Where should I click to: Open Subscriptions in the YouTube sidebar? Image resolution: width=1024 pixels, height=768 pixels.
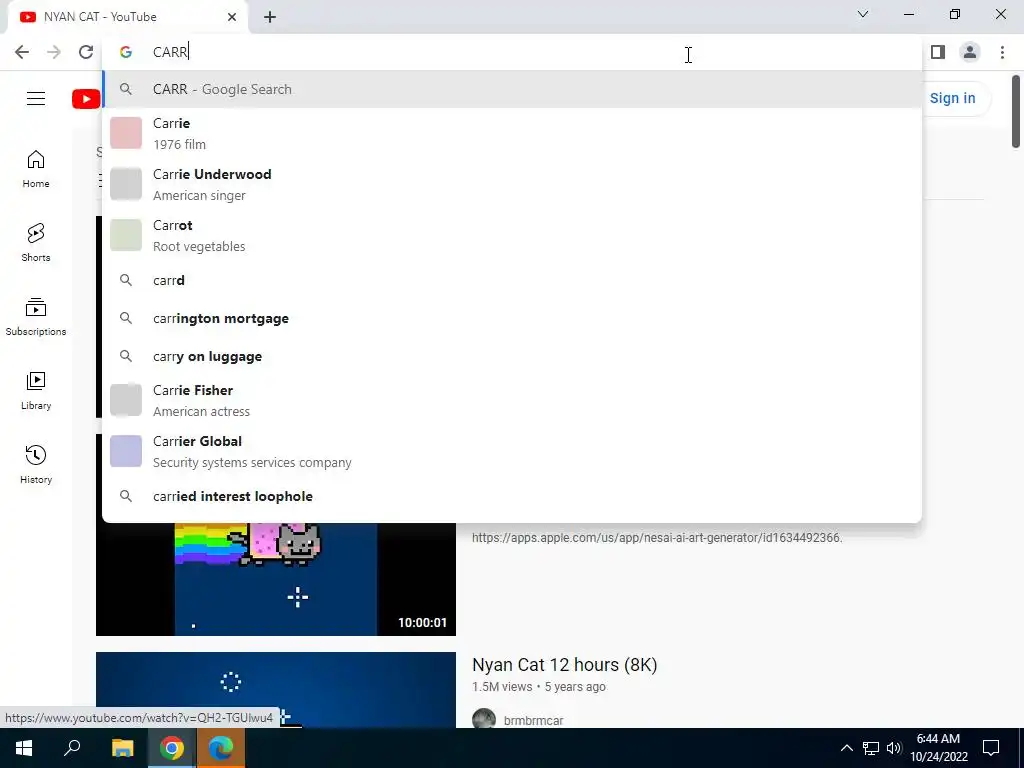(x=36, y=317)
